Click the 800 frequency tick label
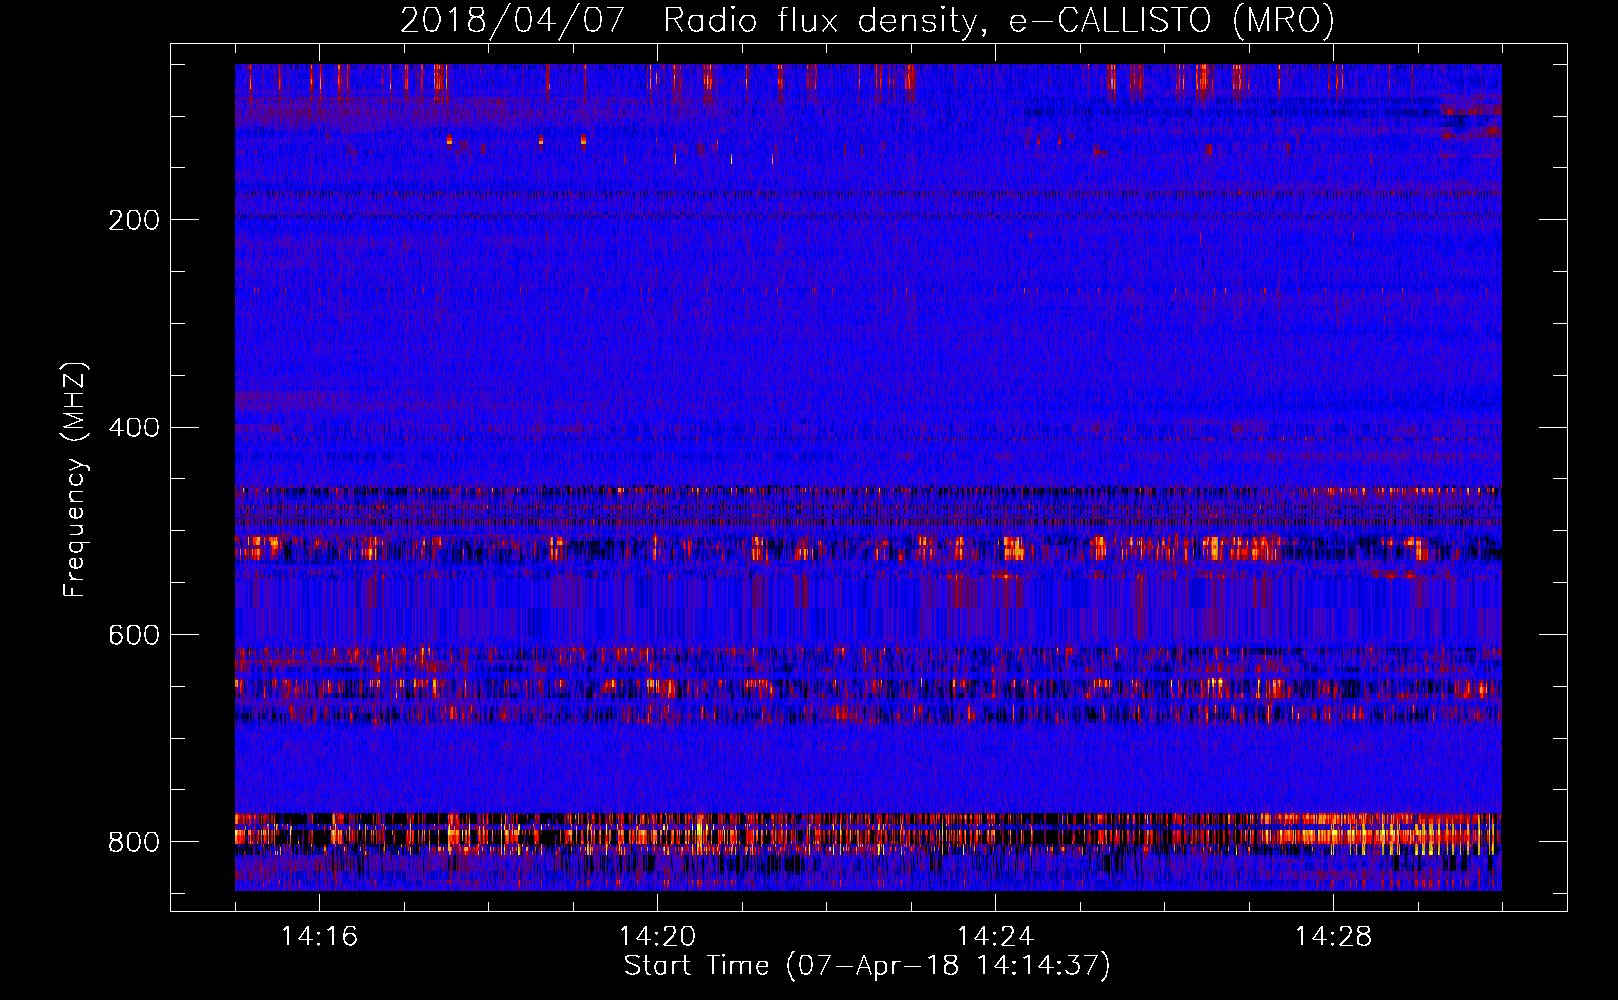 pyautogui.click(x=134, y=843)
